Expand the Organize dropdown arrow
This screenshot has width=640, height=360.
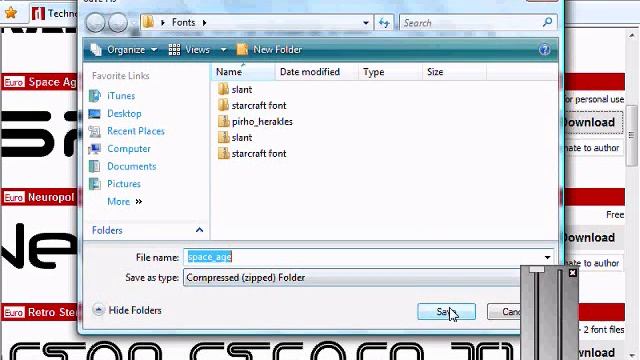point(154,50)
